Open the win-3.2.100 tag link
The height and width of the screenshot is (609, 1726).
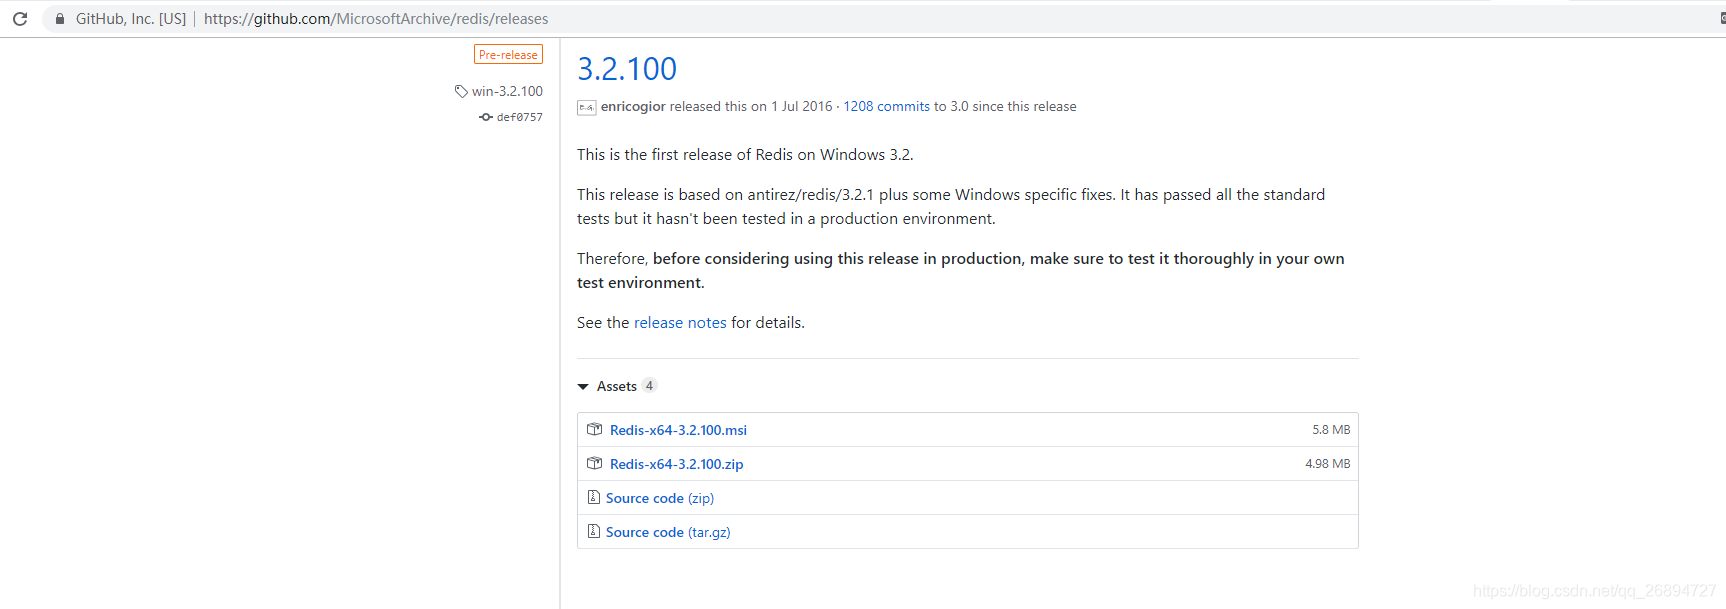click(507, 91)
